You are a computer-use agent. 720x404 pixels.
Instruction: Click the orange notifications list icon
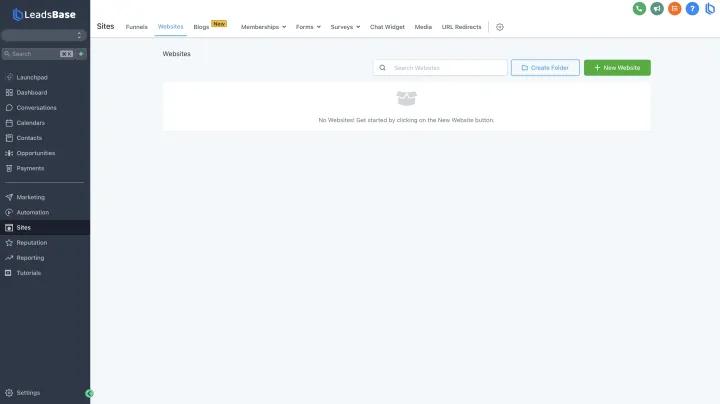(x=675, y=9)
